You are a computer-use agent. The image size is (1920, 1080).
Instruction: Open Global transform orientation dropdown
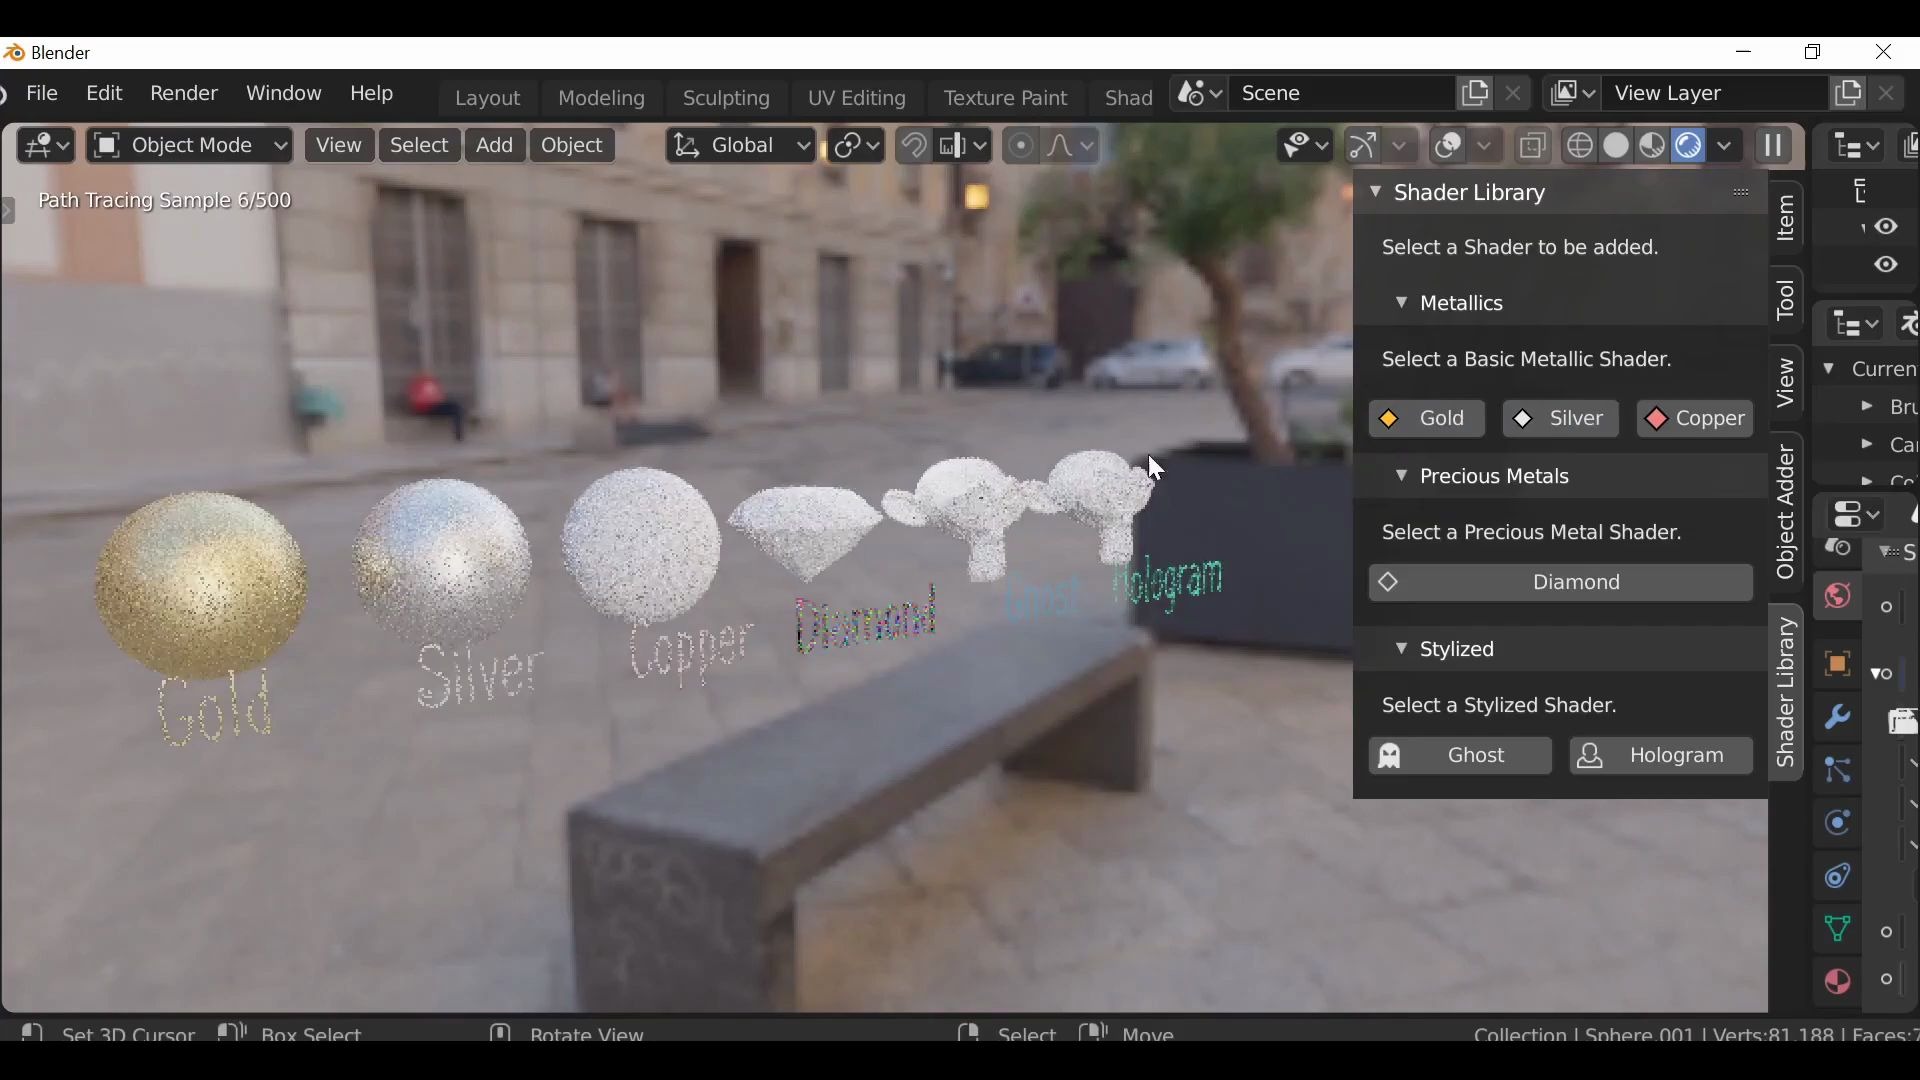click(741, 146)
